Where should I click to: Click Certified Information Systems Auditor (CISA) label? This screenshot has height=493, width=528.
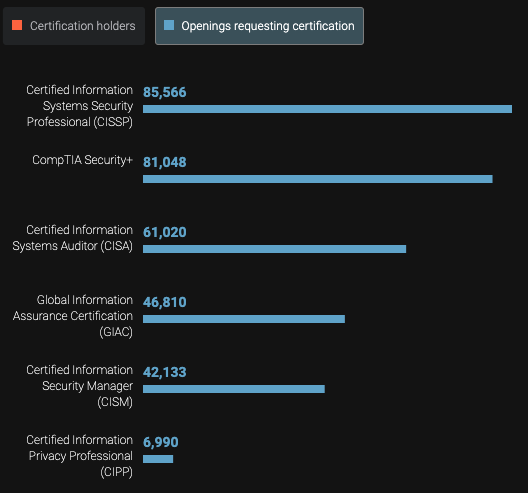72,238
